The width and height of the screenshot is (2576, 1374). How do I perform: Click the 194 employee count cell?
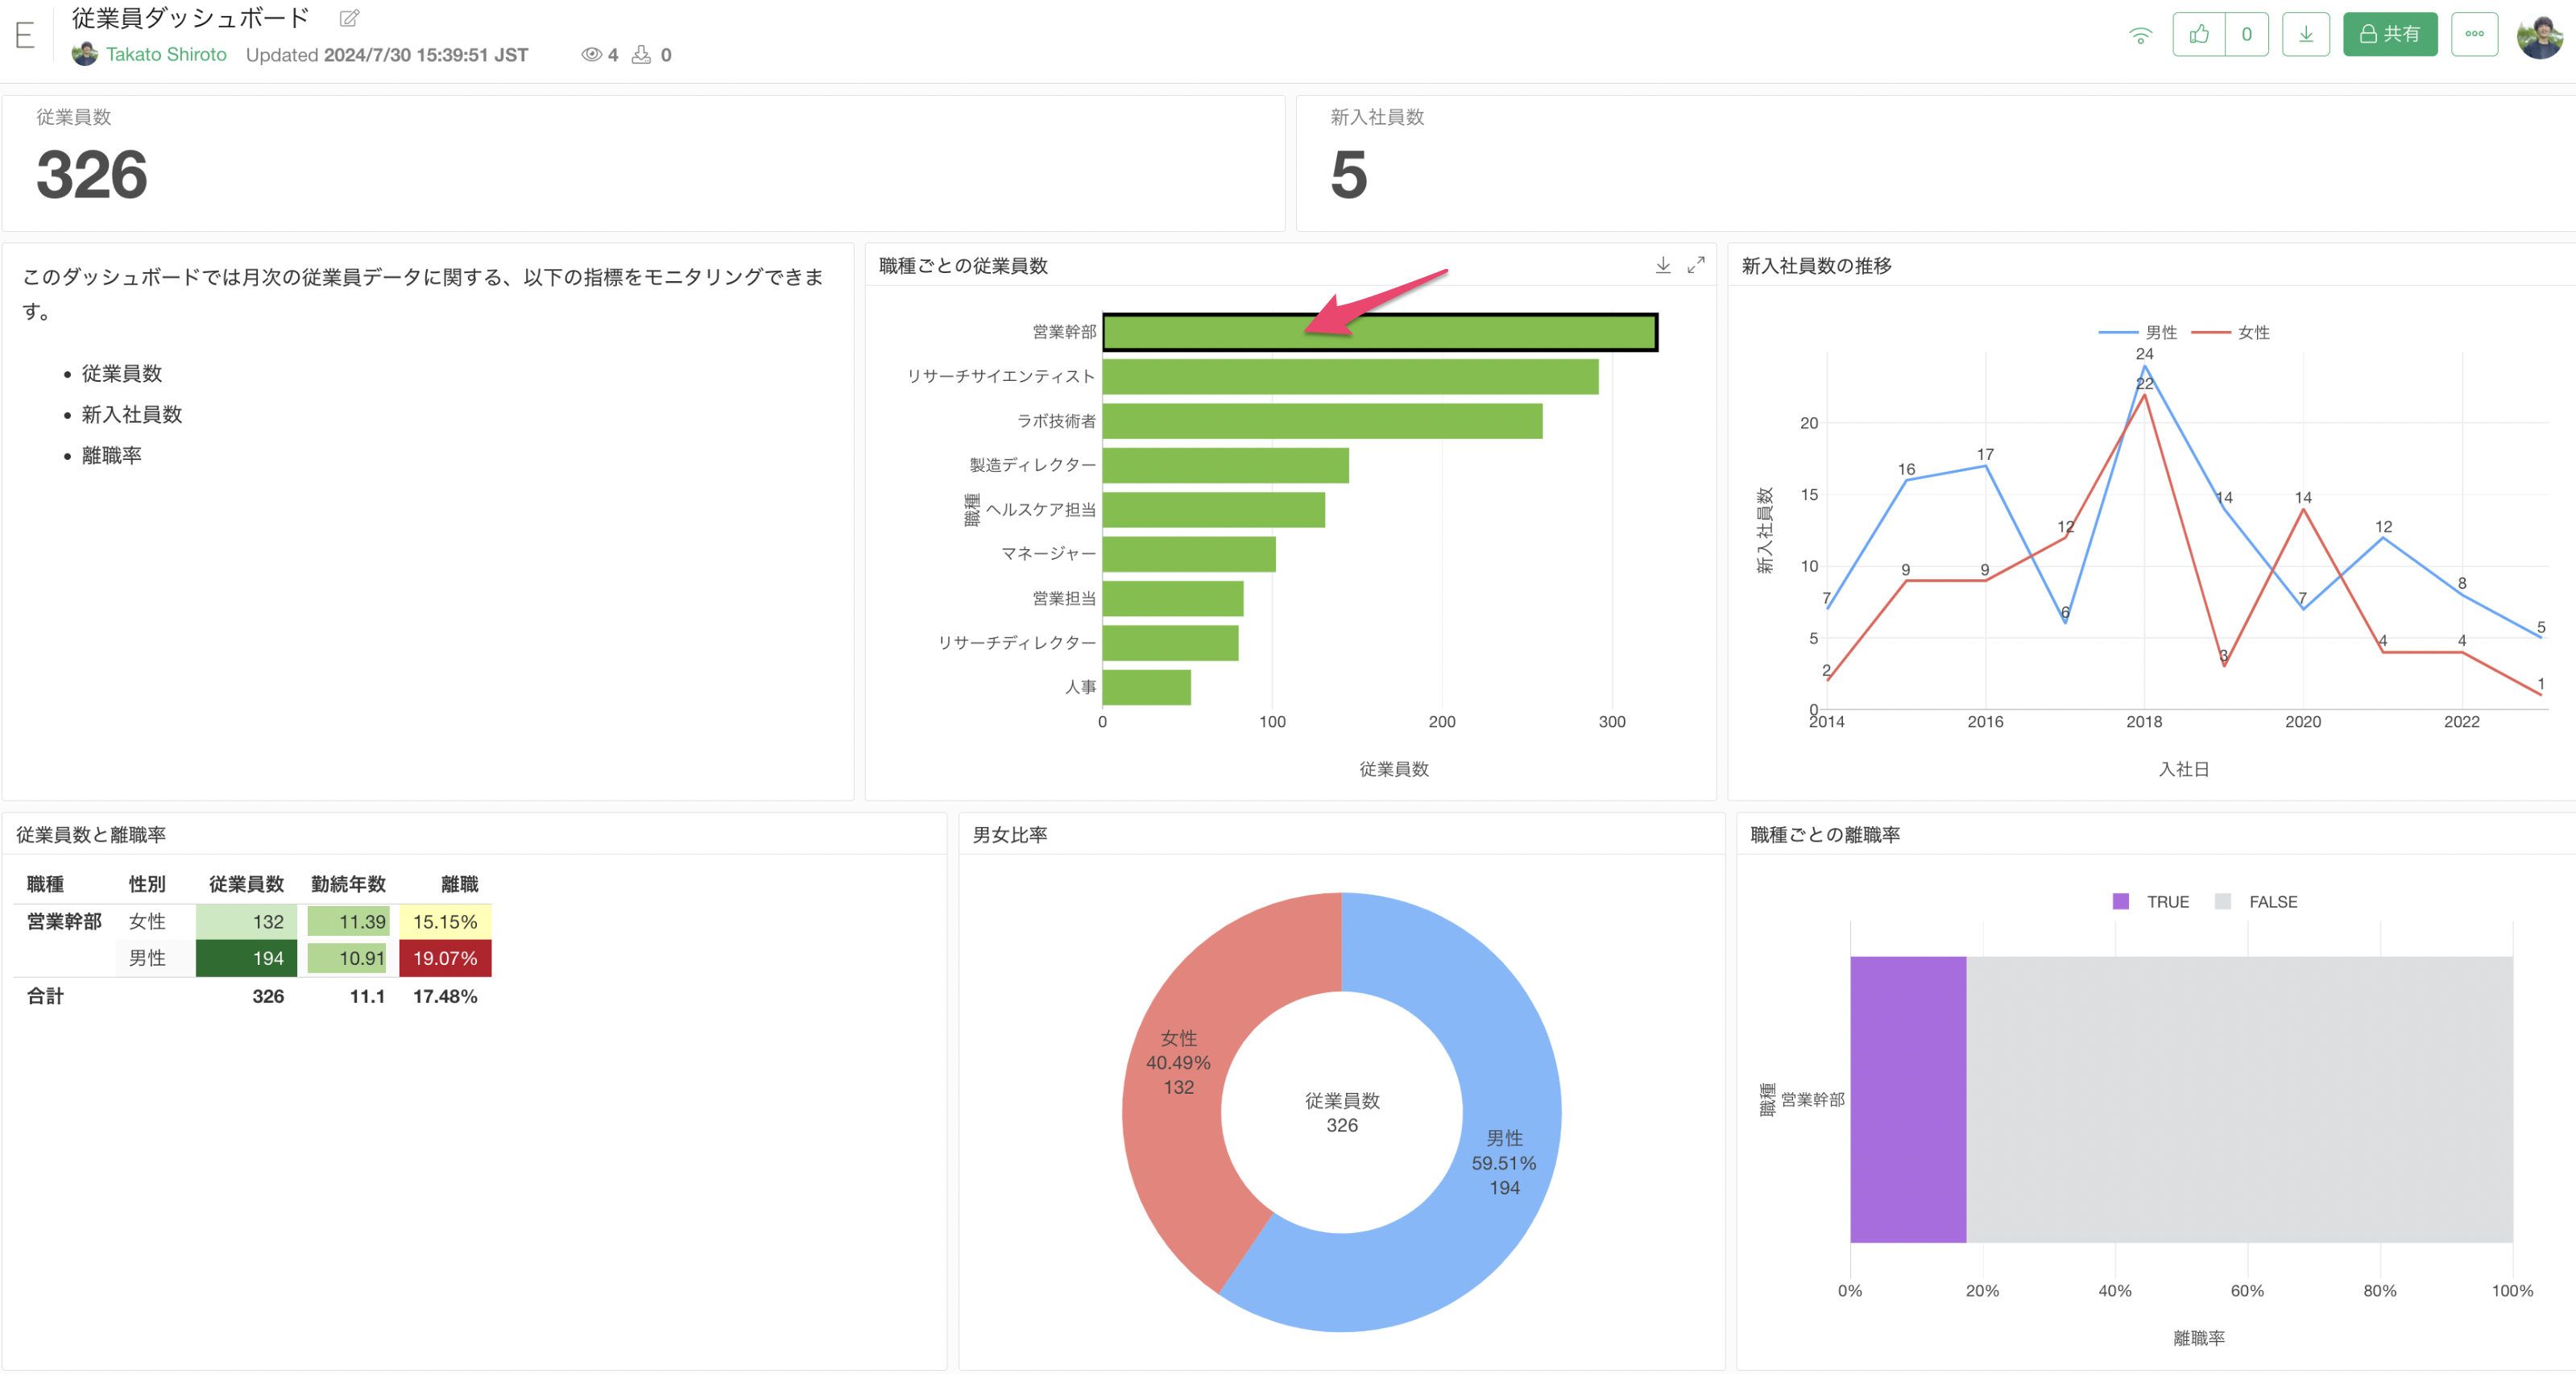[x=246, y=958]
